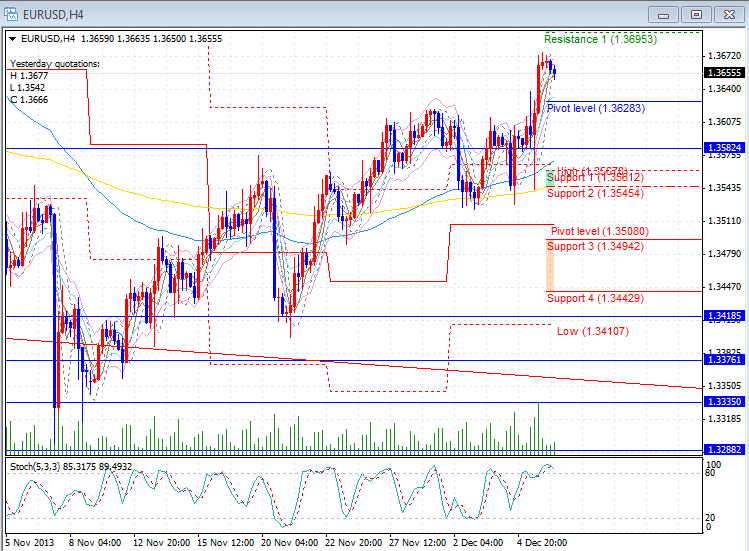Minimize the EURUSD,H4 chart window
The height and width of the screenshot is (551, 749).
coord(663,15)
